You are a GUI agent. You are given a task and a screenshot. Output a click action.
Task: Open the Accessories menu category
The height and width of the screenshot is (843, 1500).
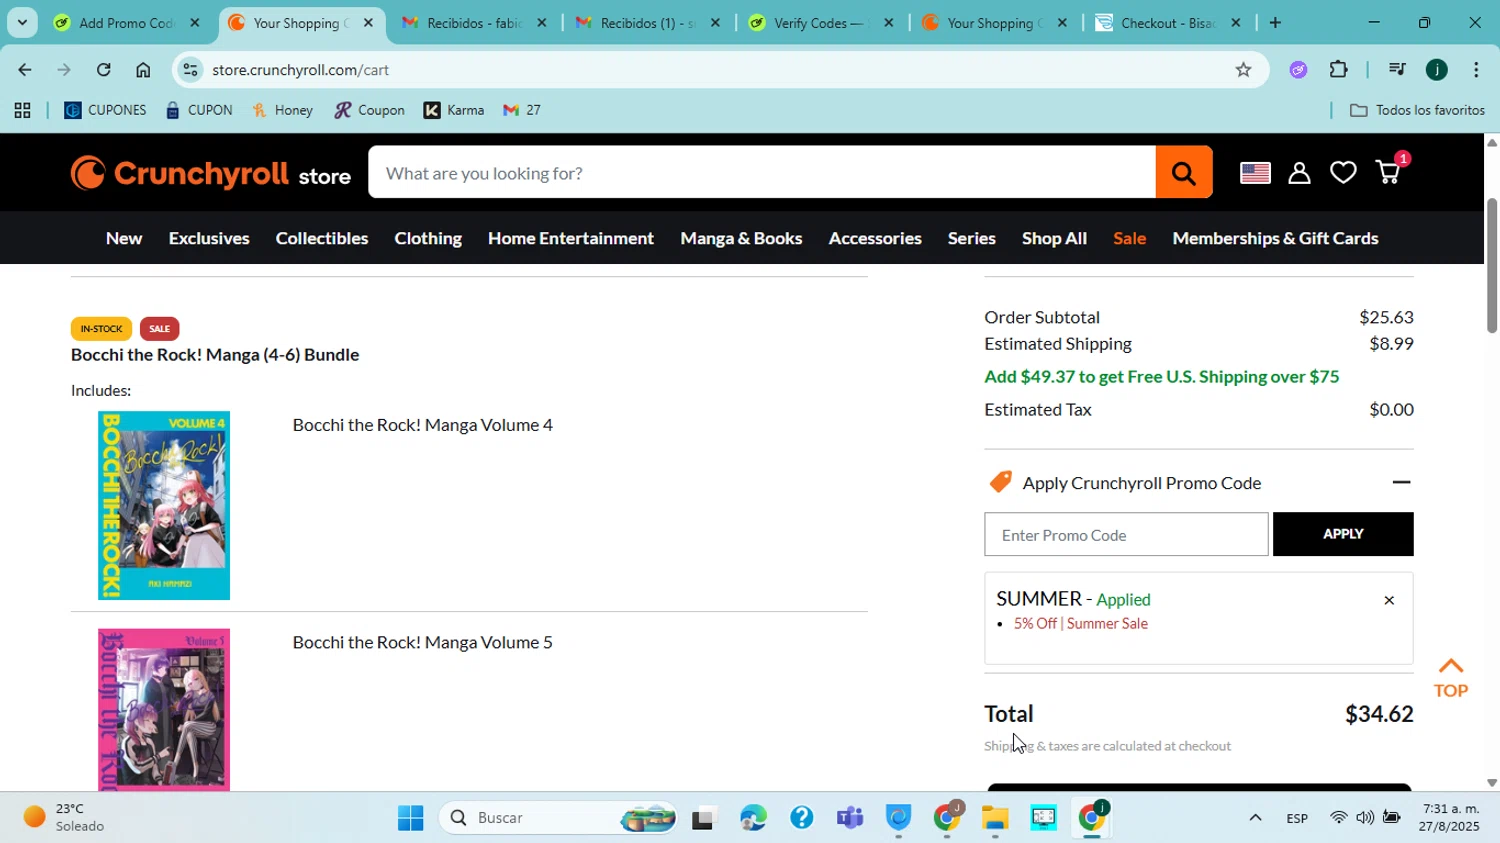click(875, 238)
